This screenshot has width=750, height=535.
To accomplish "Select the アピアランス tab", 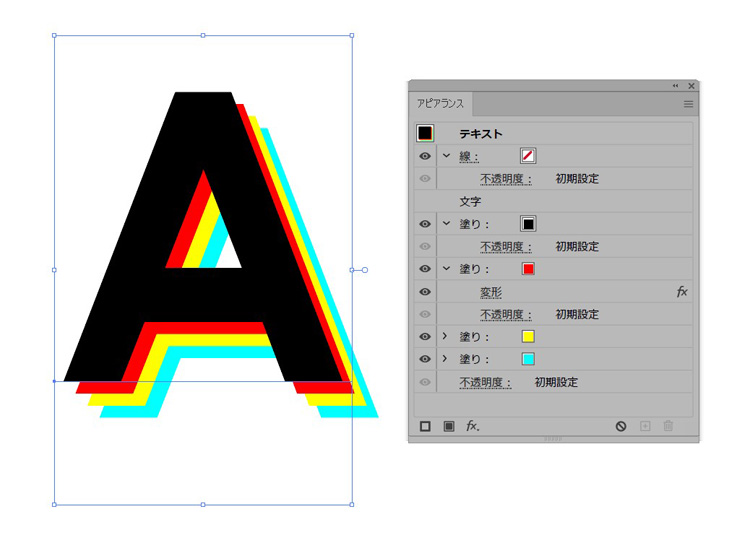I will [x=440, y=103].
